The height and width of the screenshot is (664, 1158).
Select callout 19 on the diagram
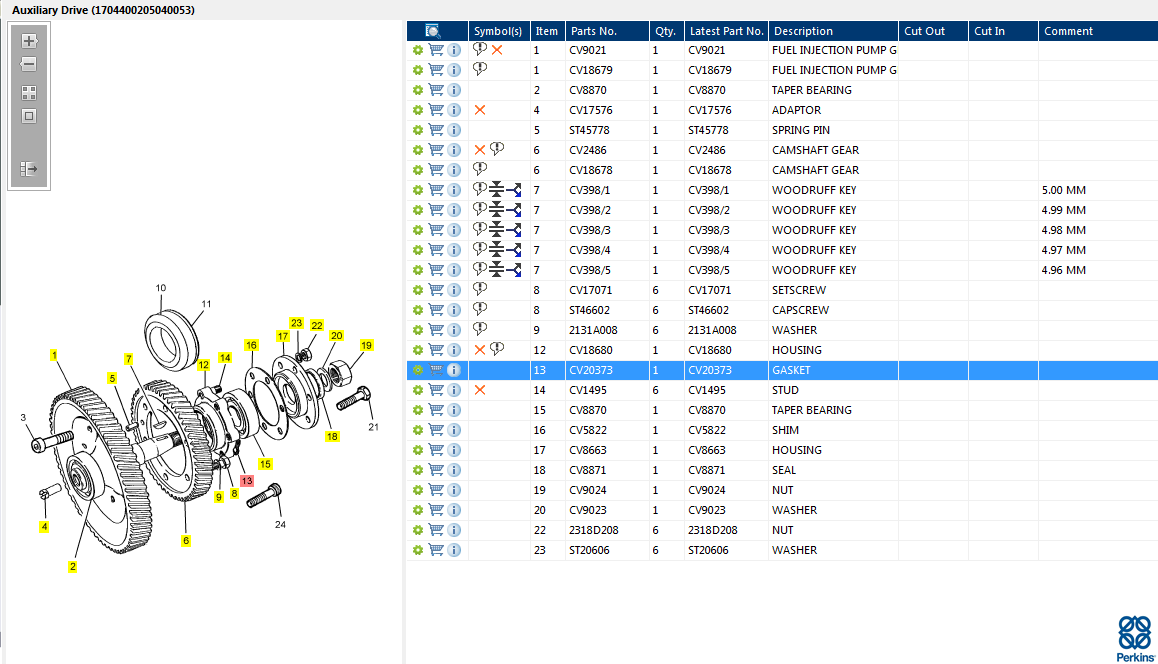(x=366, y=345)
